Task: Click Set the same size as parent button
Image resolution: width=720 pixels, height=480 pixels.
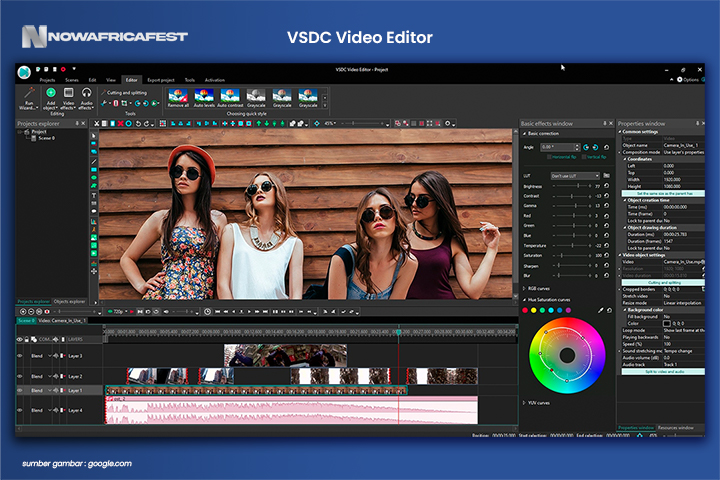Action: 663,193
